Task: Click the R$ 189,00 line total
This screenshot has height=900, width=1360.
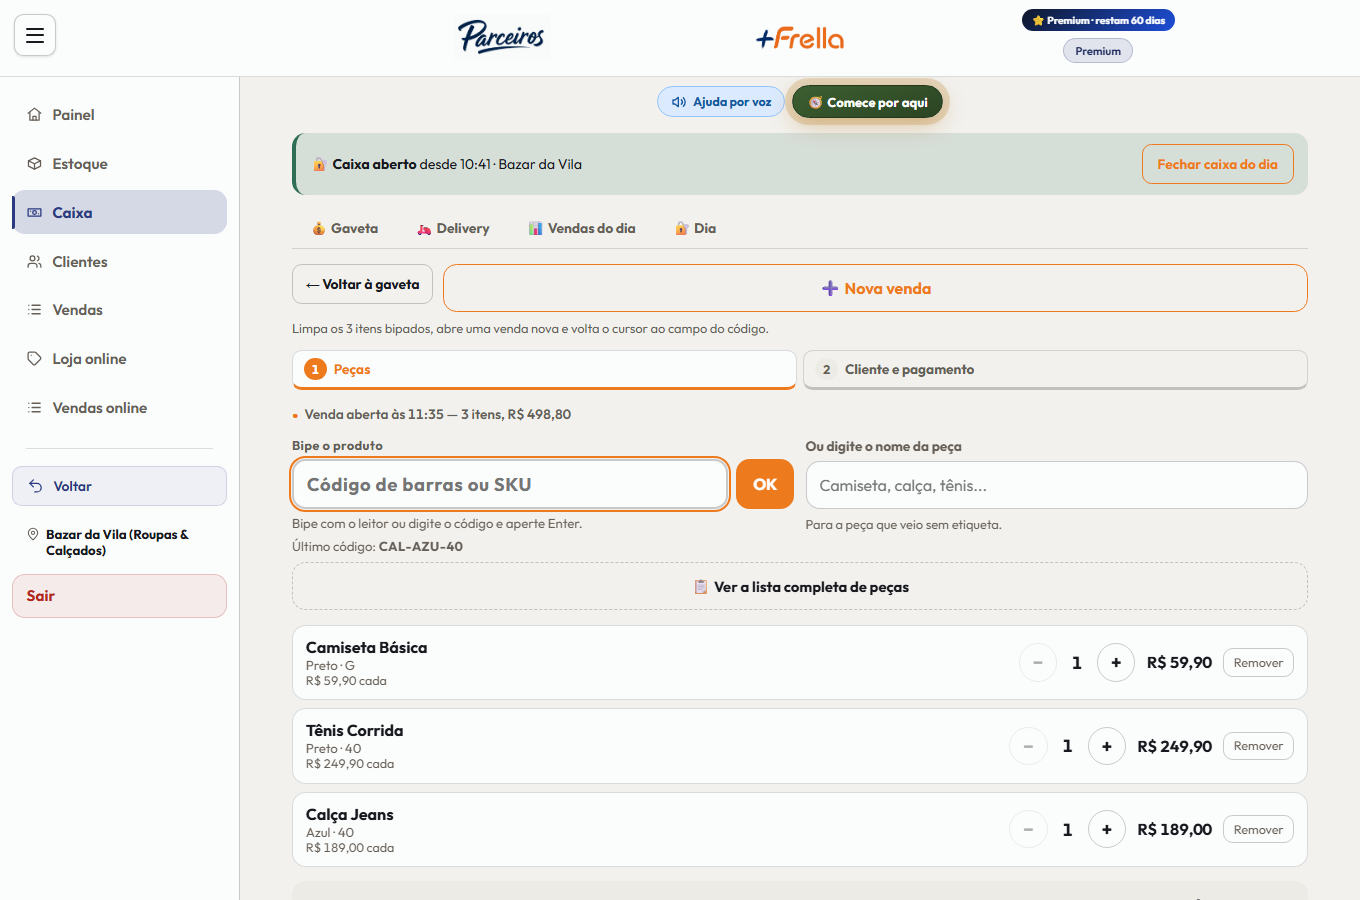Action: click(1174, 830)
